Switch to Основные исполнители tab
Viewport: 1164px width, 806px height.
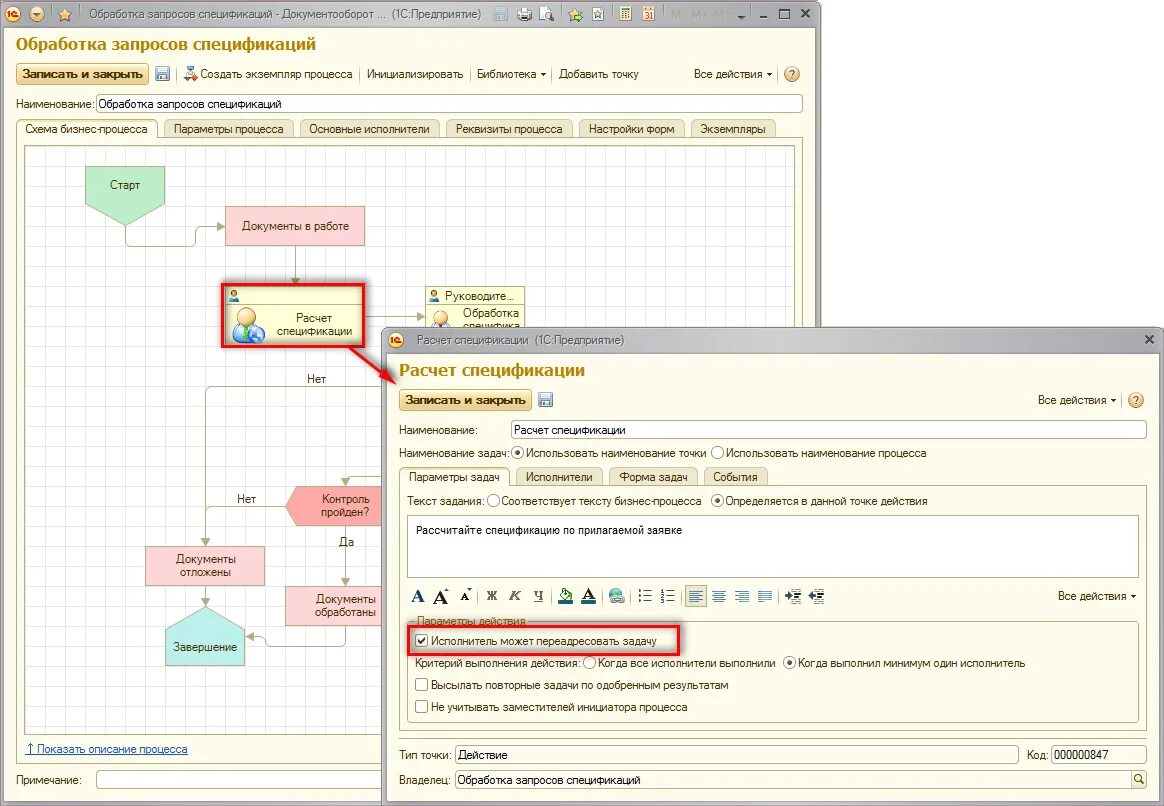(x=369, y=129)
